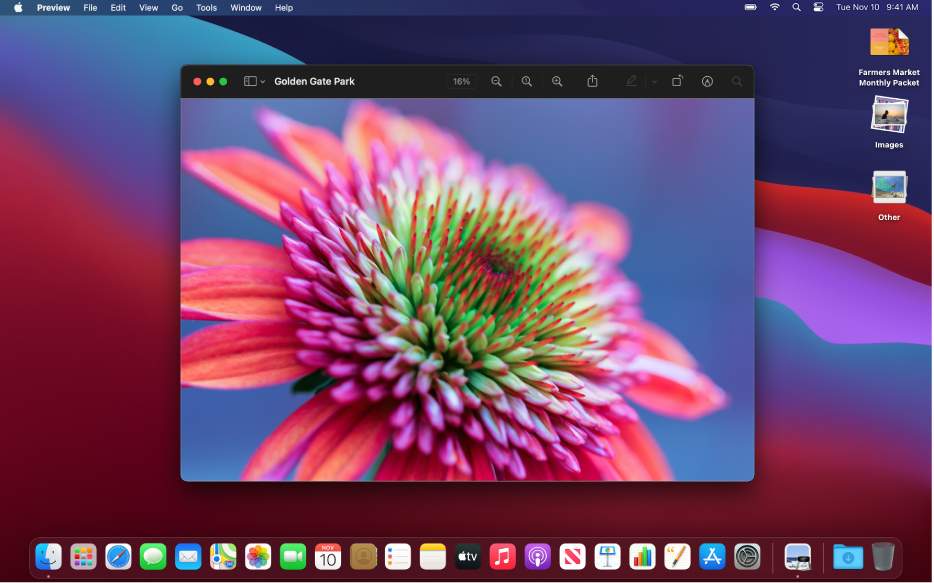
Task: Launch Safari from the Dock
Action: [x=118, y=557]
